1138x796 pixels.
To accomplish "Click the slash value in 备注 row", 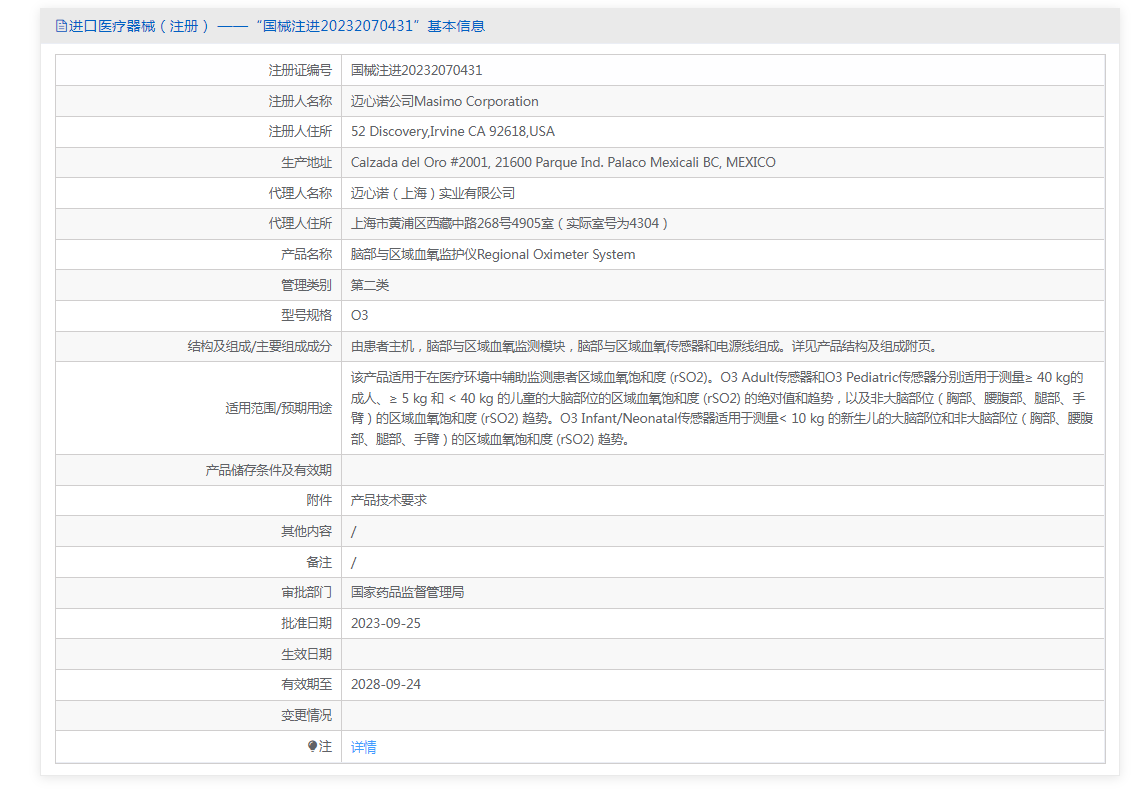I will [353, 562].
